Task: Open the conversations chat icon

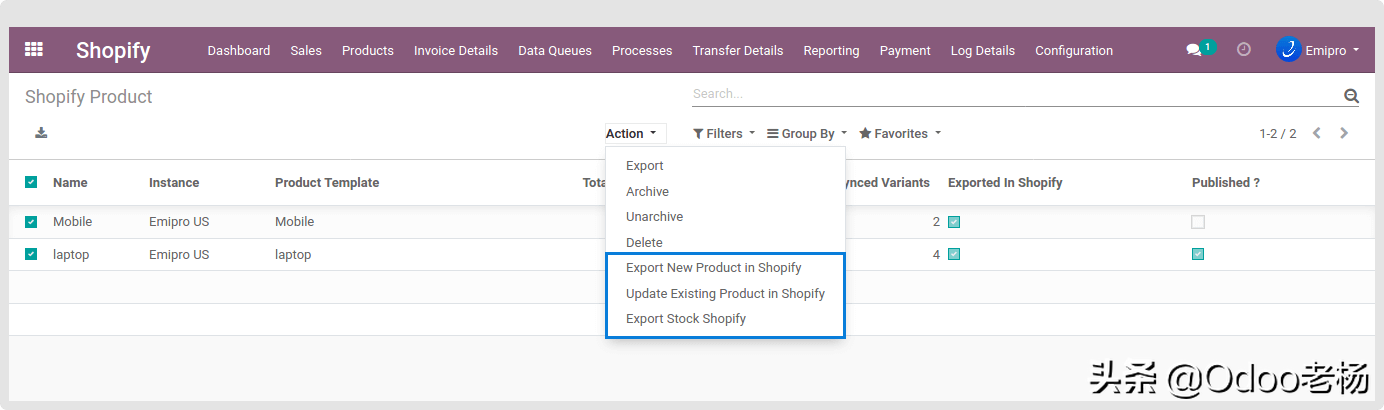Action: point(1194,50)
